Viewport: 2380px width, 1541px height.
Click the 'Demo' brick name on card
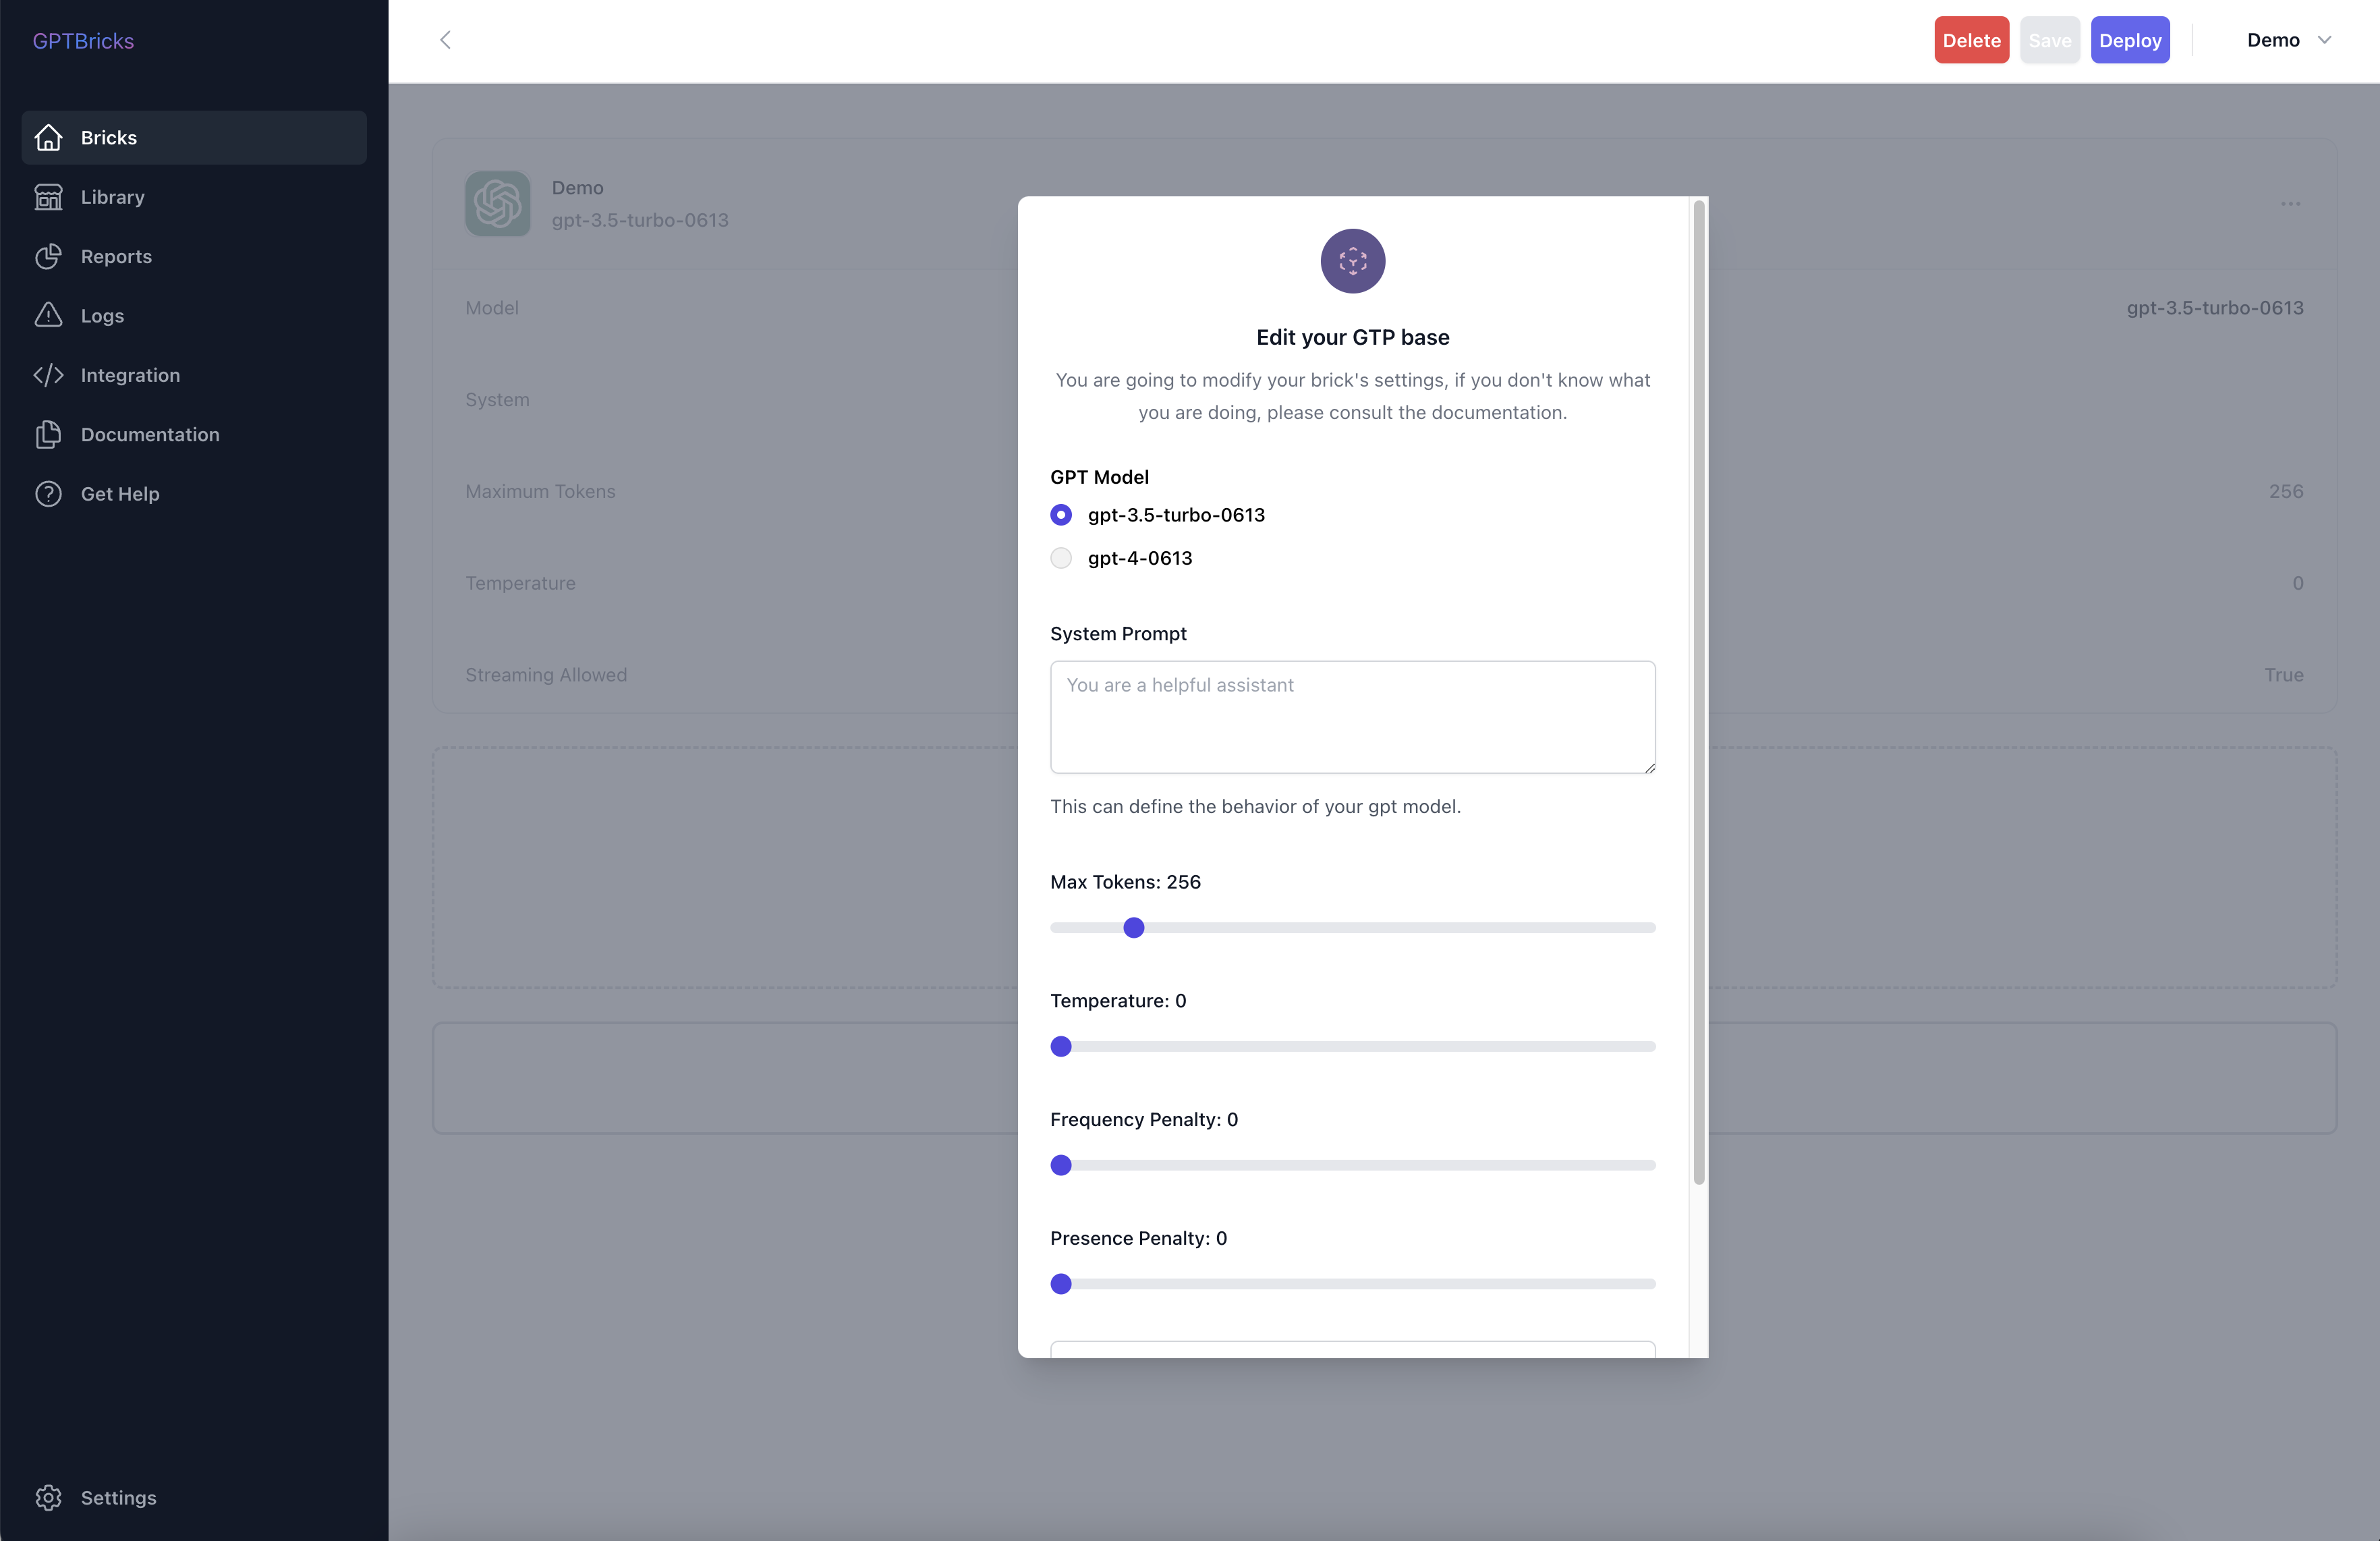[x=577, y=188]
